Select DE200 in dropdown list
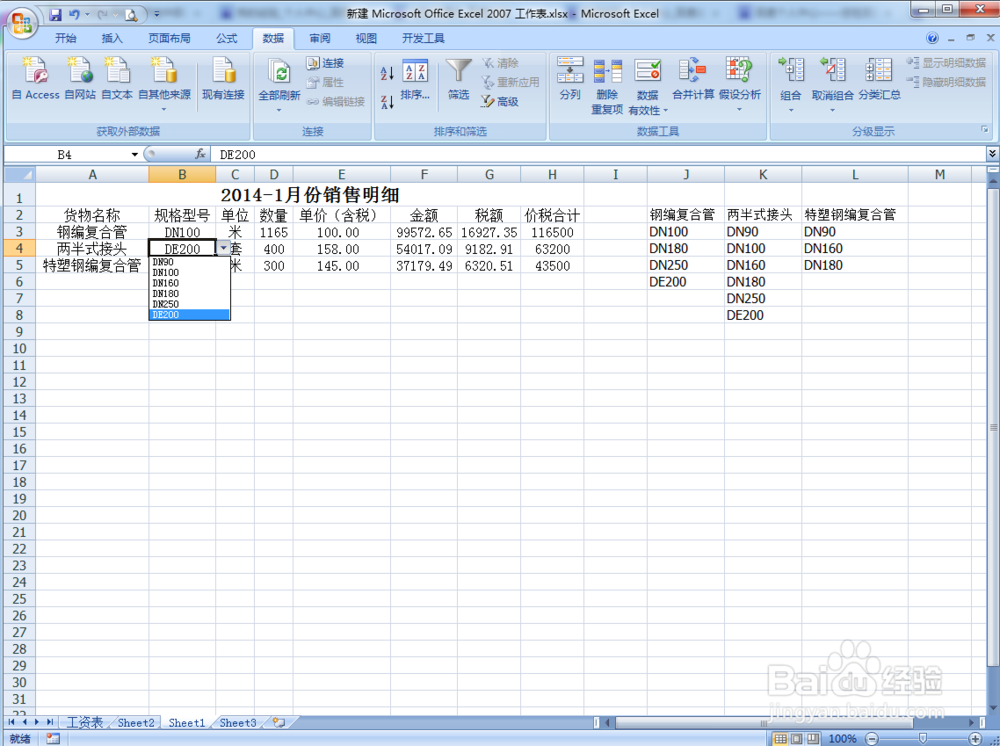Image resolution: width=1000 pixels, height=746 pixels. click(189, 314)
